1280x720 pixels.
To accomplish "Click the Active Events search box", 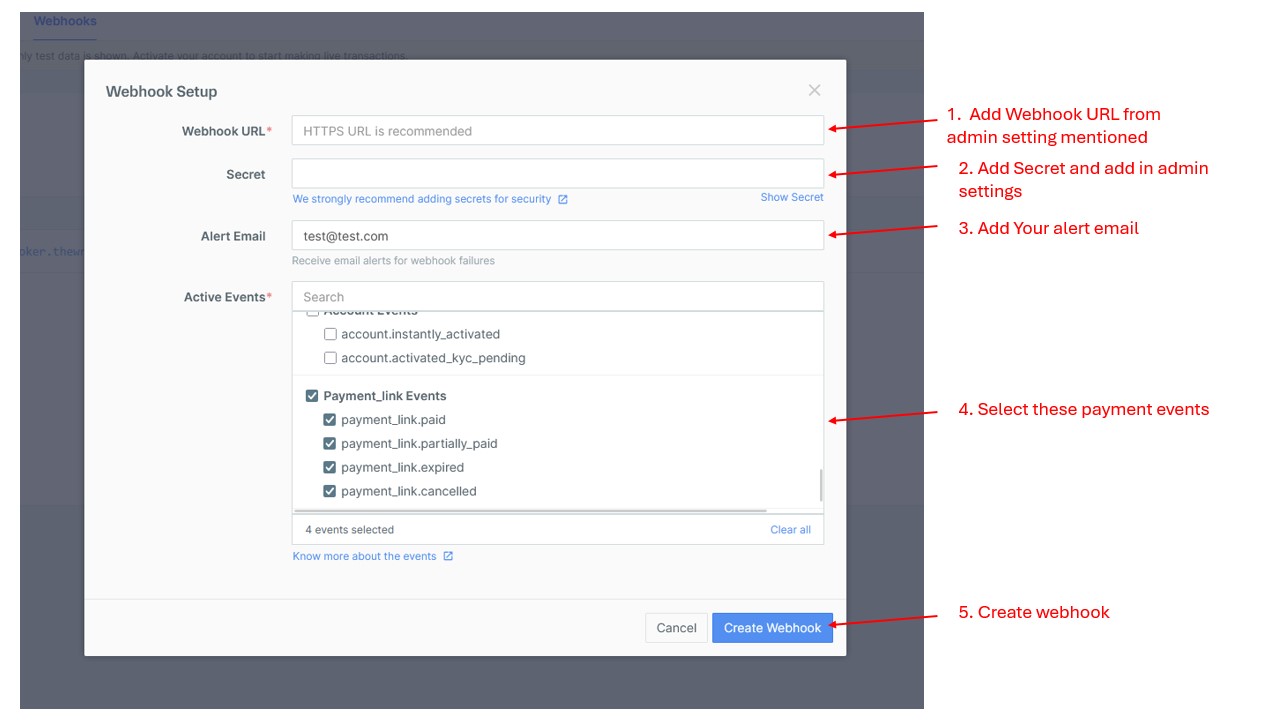I will pos(557,297).
